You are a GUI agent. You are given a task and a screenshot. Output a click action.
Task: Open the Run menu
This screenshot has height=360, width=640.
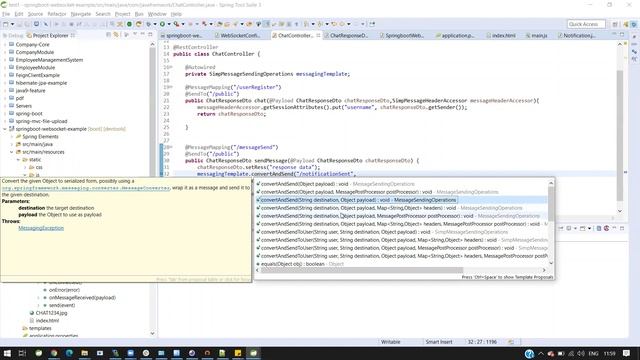[139, 14]
